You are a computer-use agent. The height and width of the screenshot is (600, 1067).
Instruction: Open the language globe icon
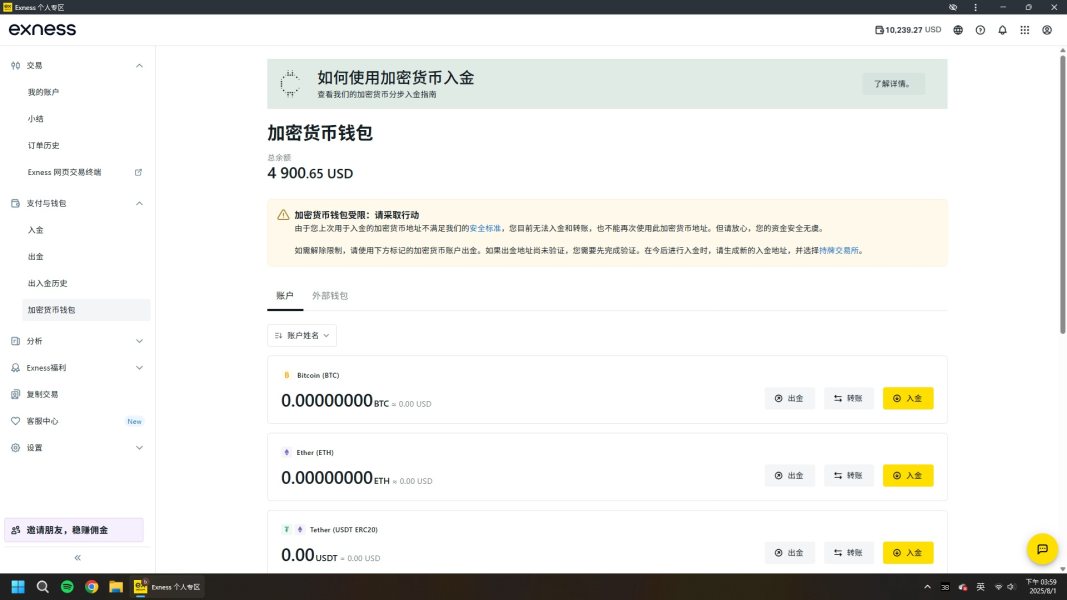pyautogui.click(x=958, y=30)
